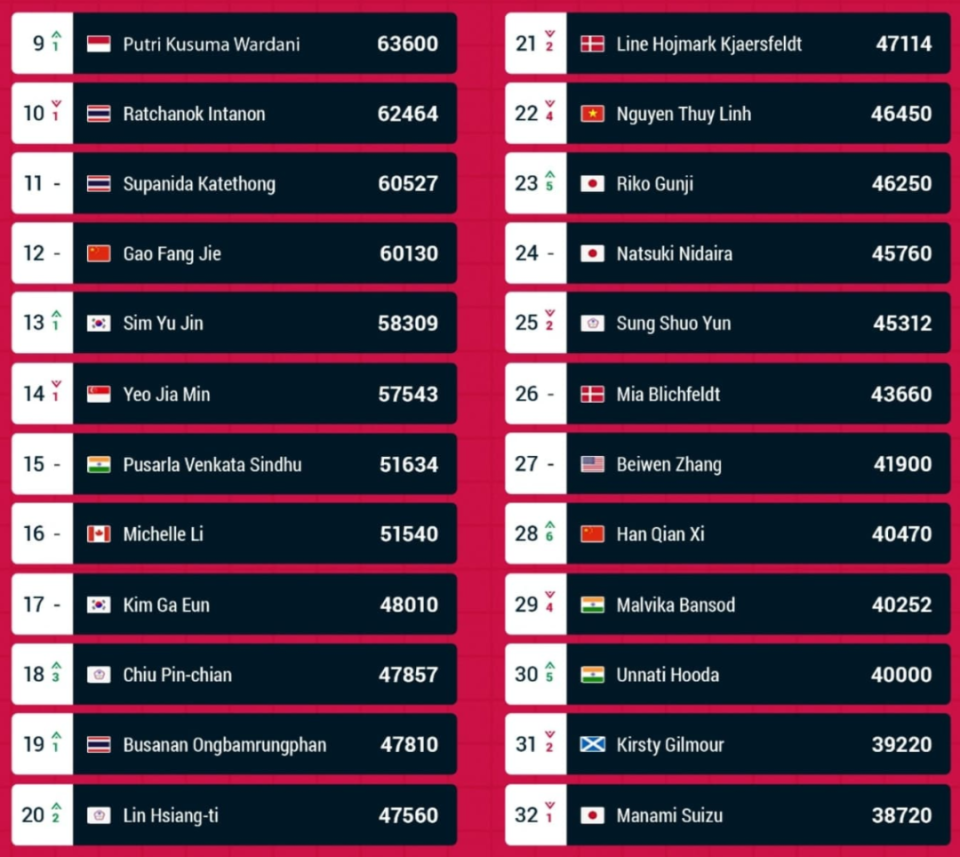Click red down arrow at rank 22
Screen dimensions: 960x857
point(550,104)
